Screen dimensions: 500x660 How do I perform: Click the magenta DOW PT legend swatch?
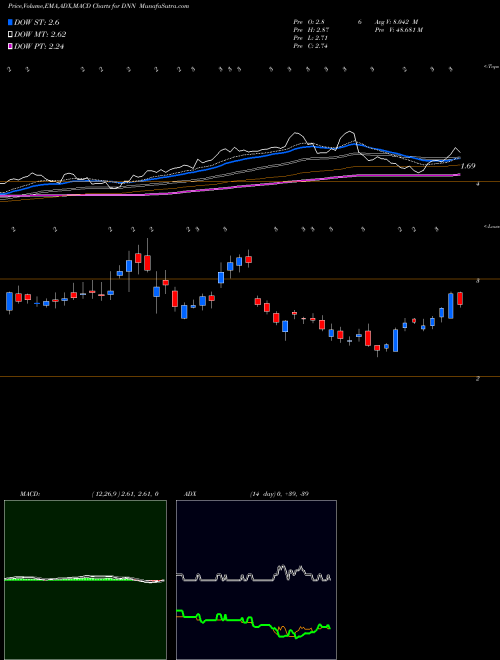click(11, 46)
